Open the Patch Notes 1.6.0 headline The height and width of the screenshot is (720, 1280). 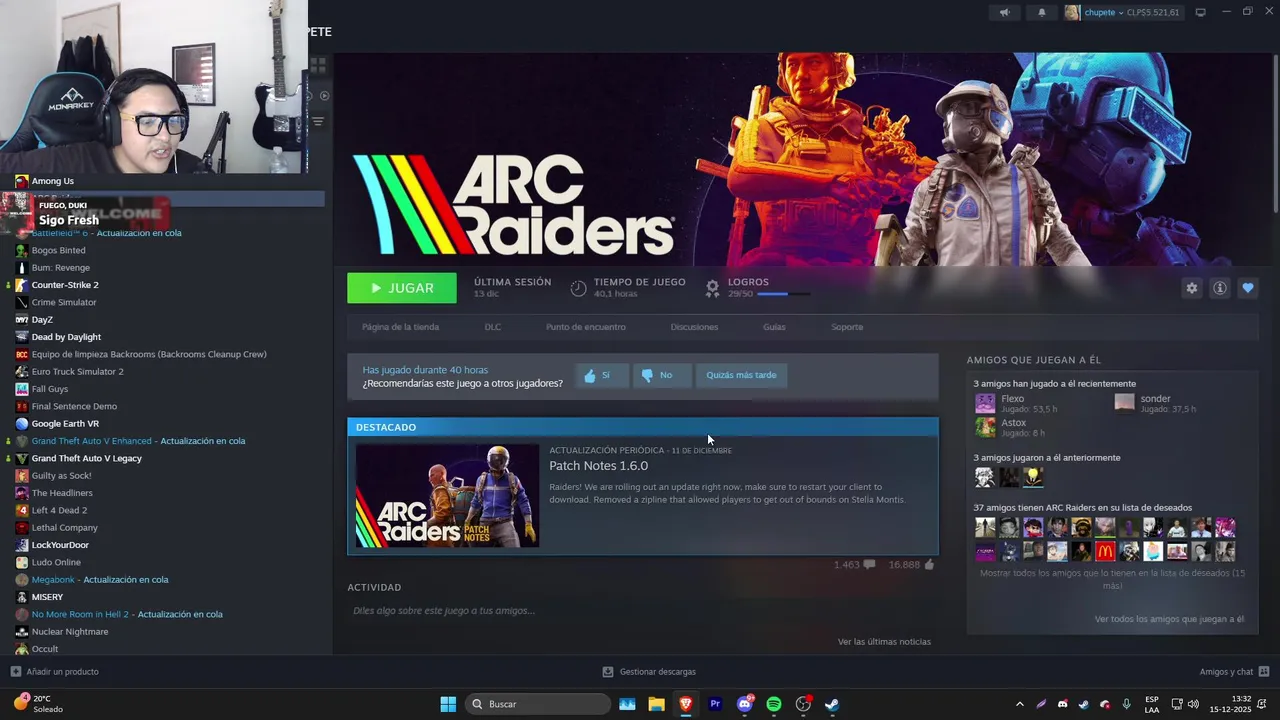[x=598, y=466]
